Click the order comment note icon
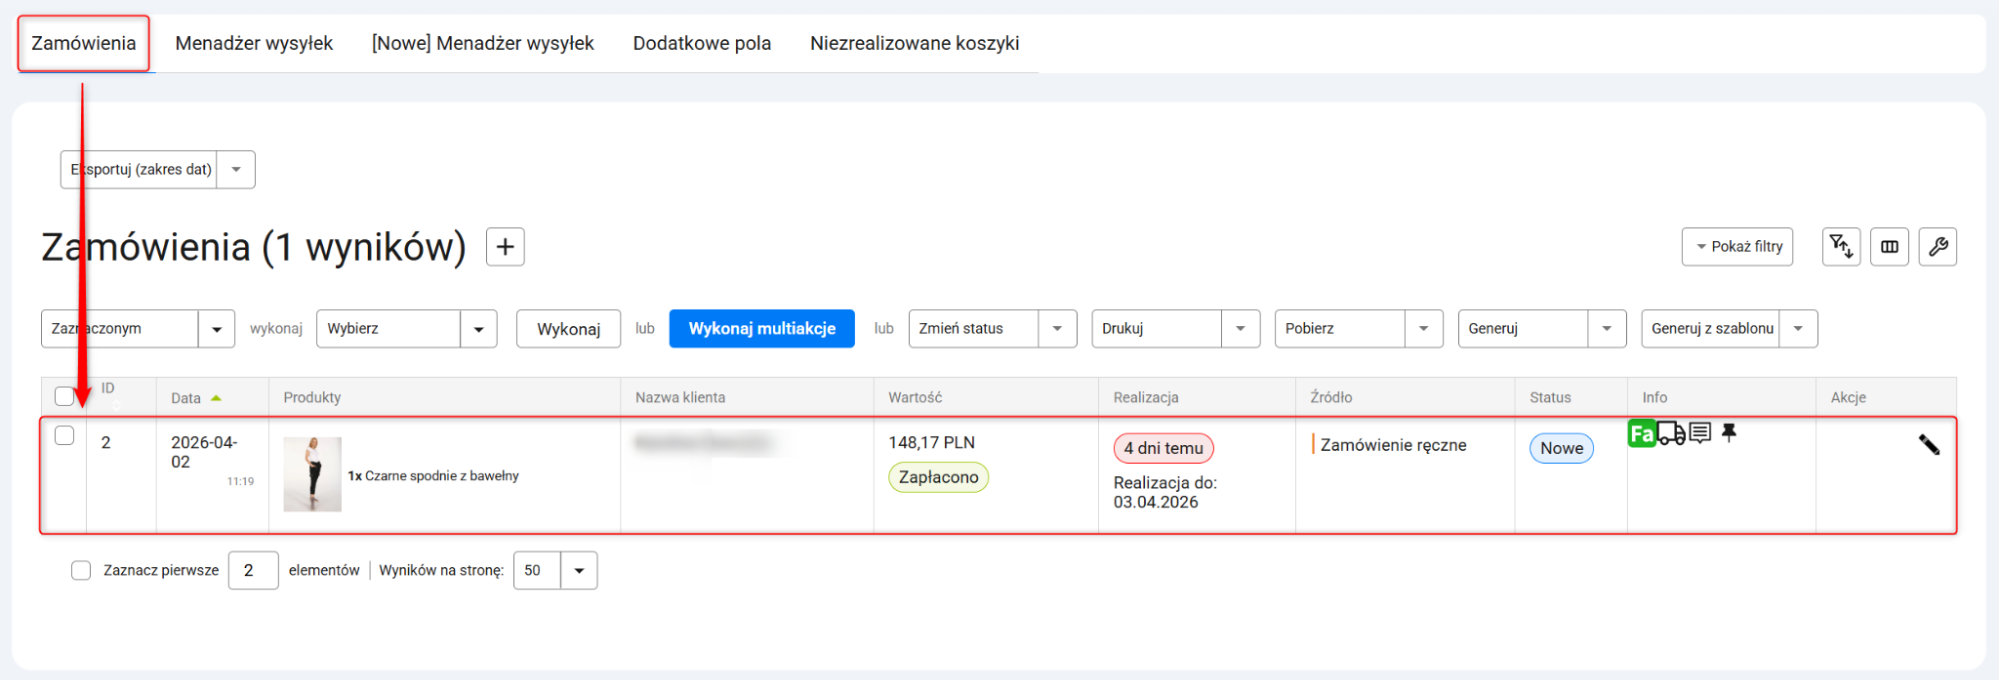The height and width of the screenshot is (681, 1999). click(x=1700, y=433)
